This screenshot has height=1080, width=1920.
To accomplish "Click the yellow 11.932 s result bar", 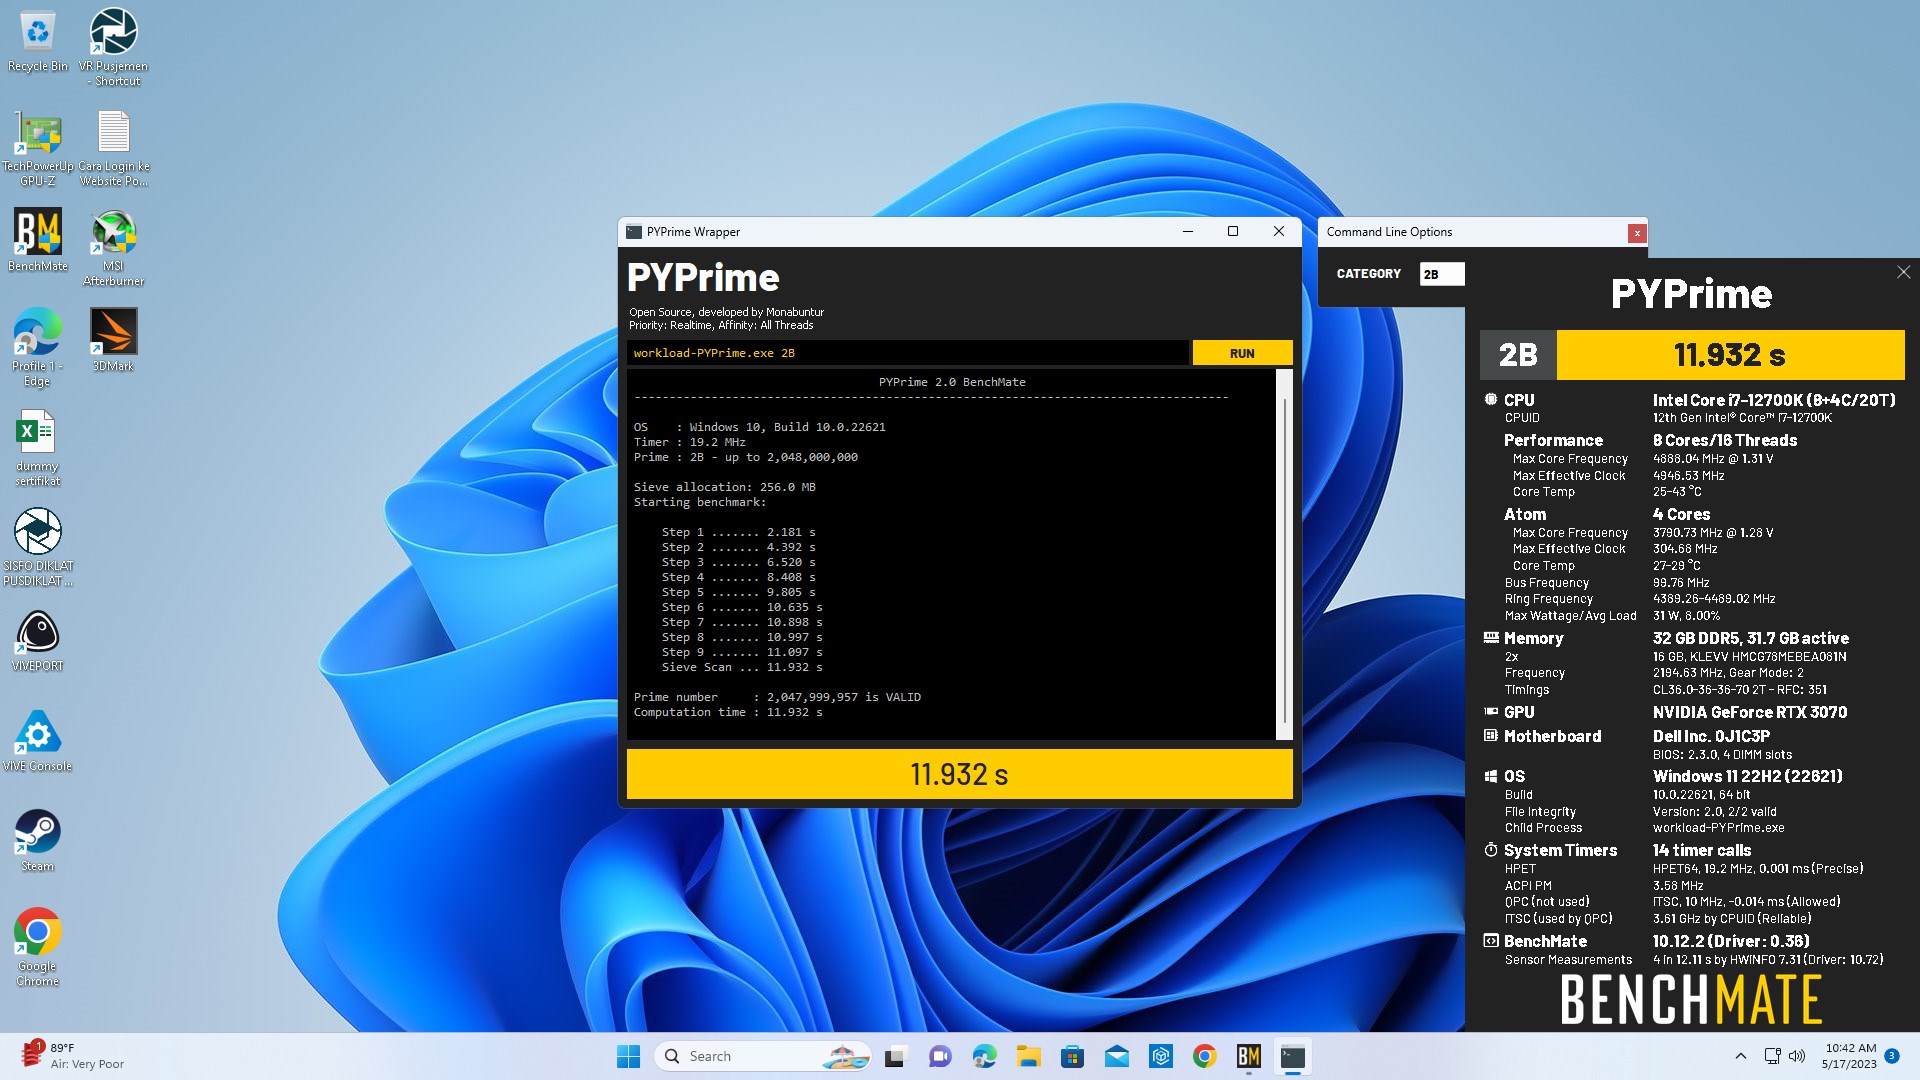I will coord(959,774).
